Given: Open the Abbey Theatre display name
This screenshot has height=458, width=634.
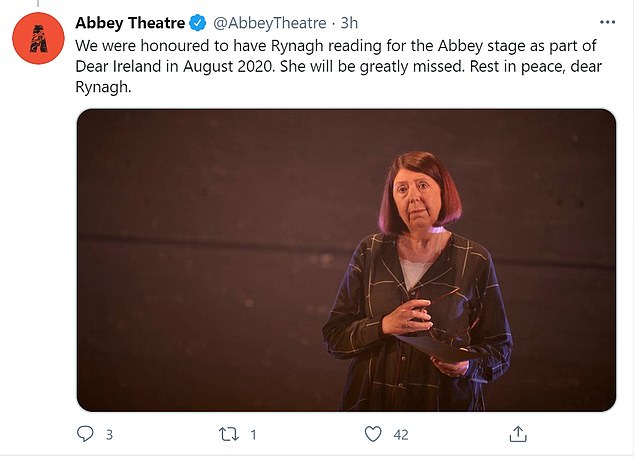Looking at the screenshot, I should (130, 23).
